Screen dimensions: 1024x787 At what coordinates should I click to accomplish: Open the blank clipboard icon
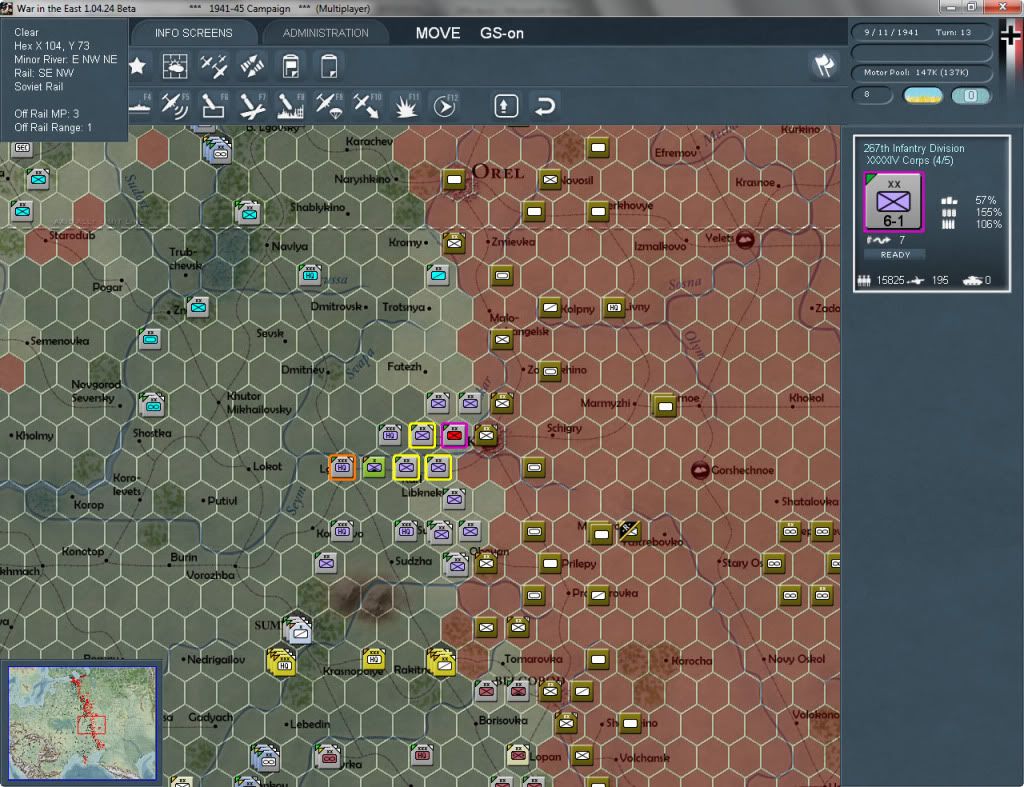click(x=329, y=66)
